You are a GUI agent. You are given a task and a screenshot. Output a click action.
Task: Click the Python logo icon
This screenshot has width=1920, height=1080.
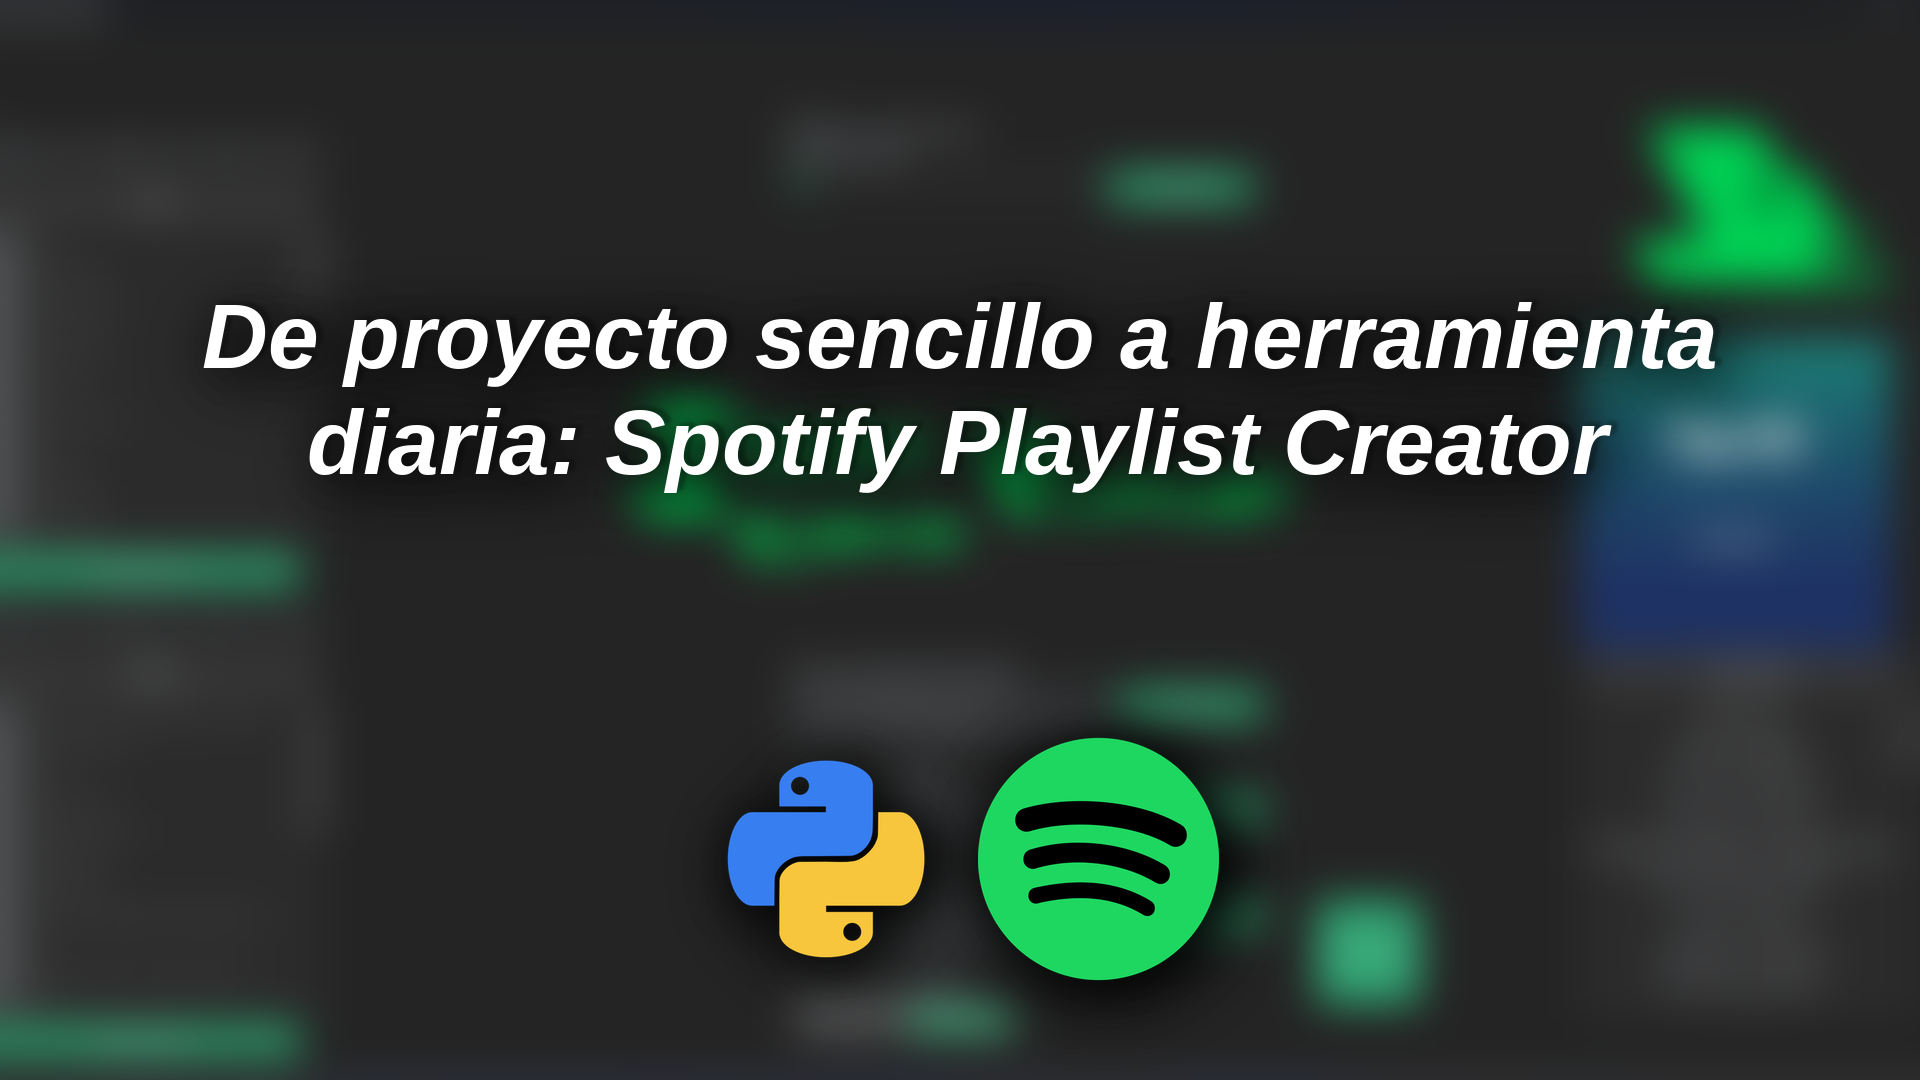826,859
